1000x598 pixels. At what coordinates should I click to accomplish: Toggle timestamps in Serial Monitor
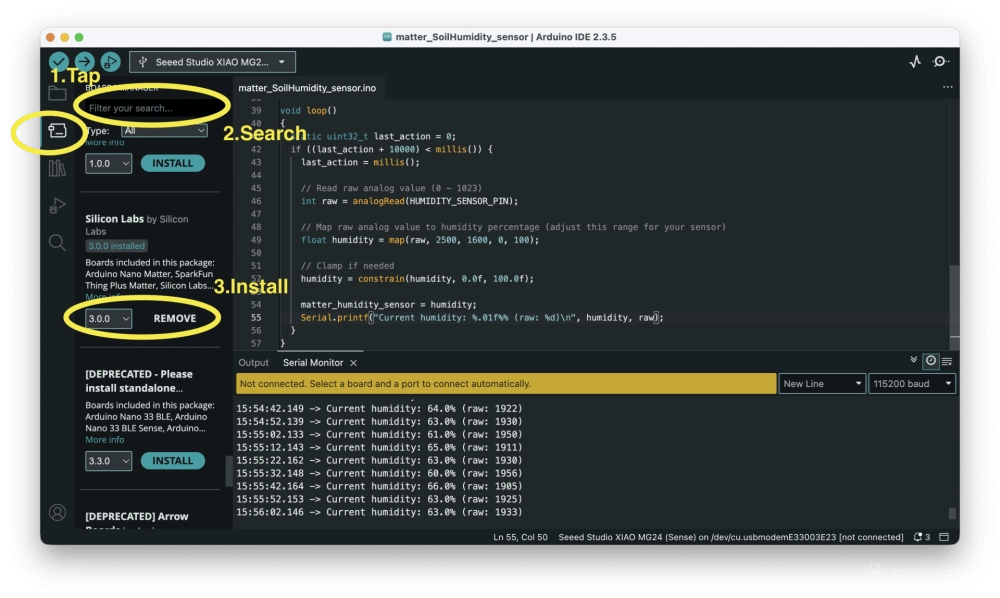pos(930,360)
